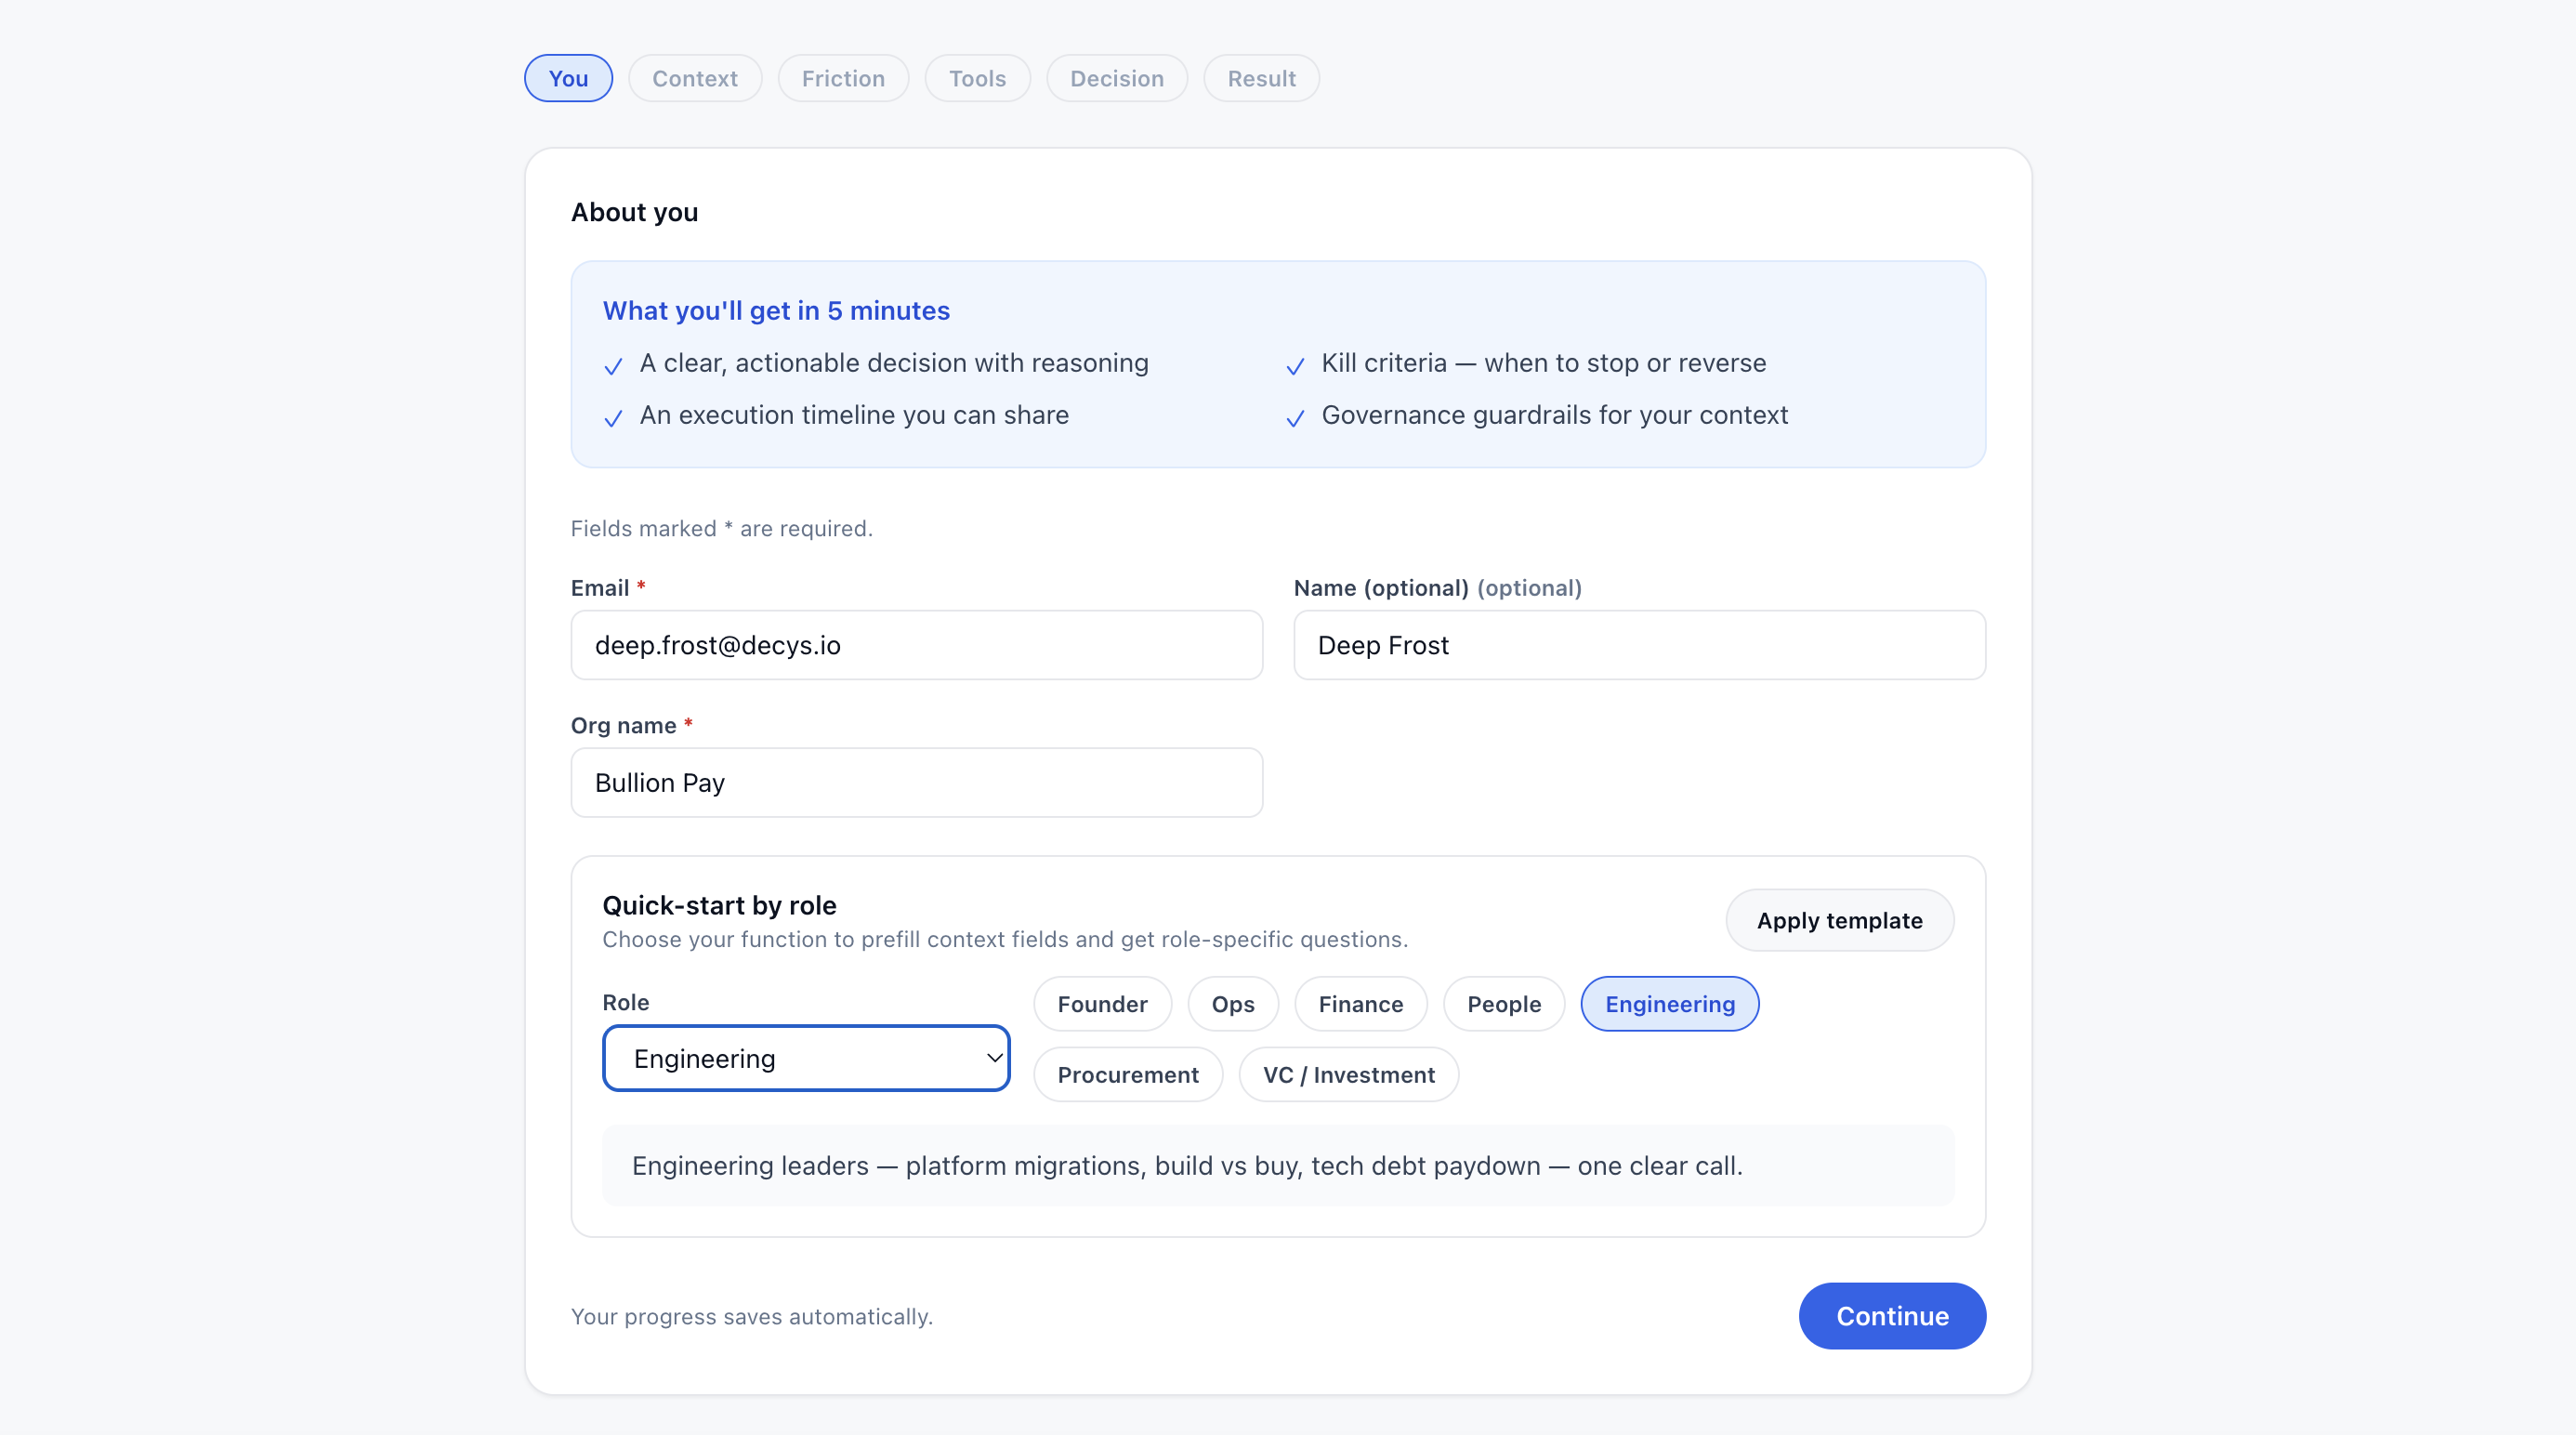
Task: Select the Ops role chip
Action: click(1232, 1004)
